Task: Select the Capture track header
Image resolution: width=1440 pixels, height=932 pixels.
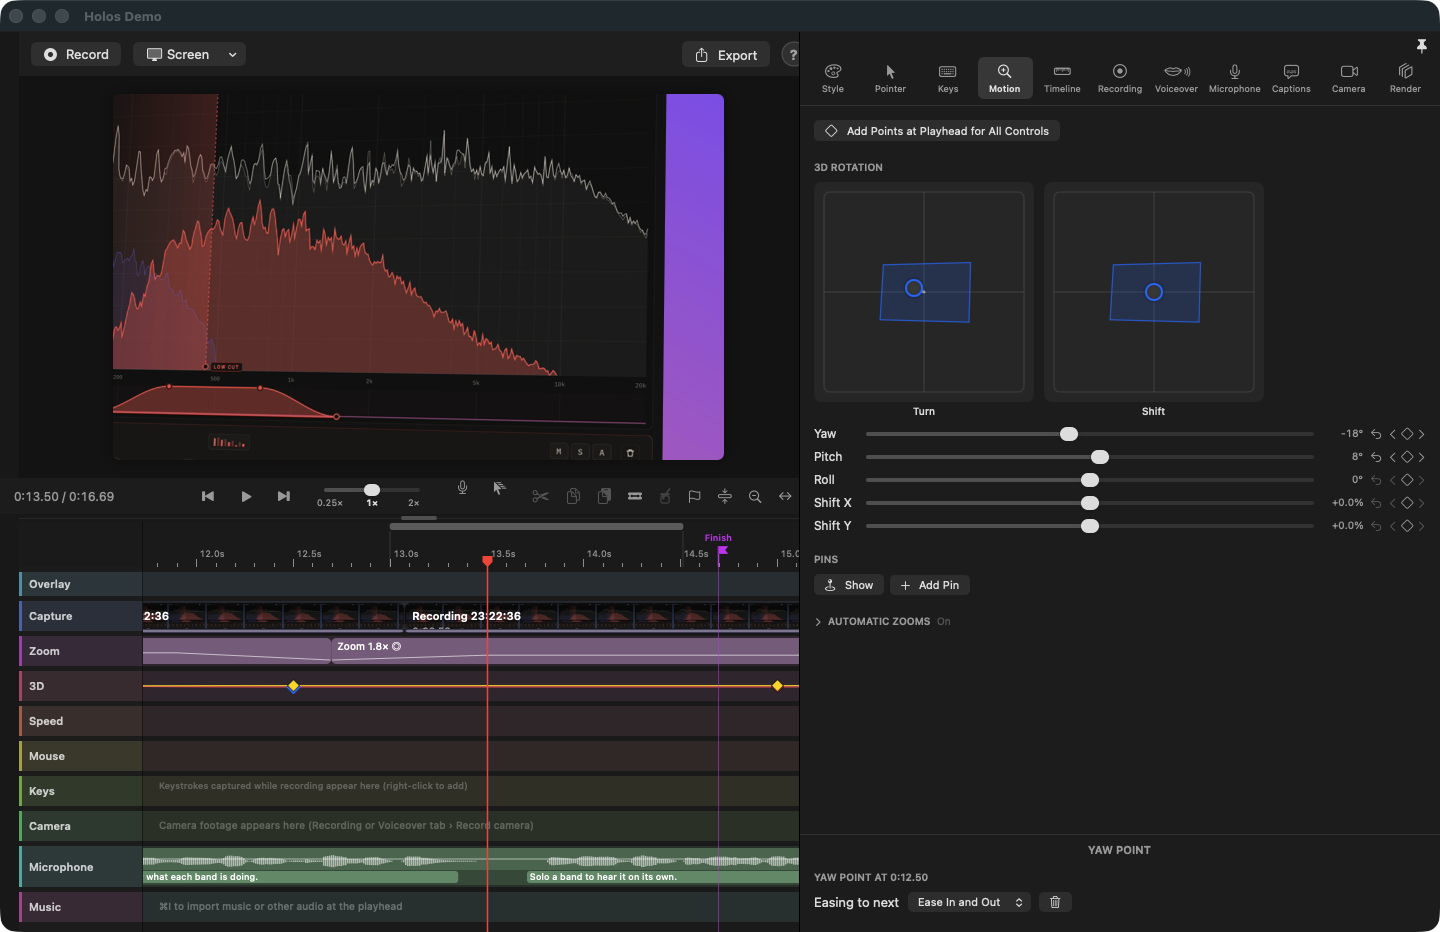Action: point(80,616)
